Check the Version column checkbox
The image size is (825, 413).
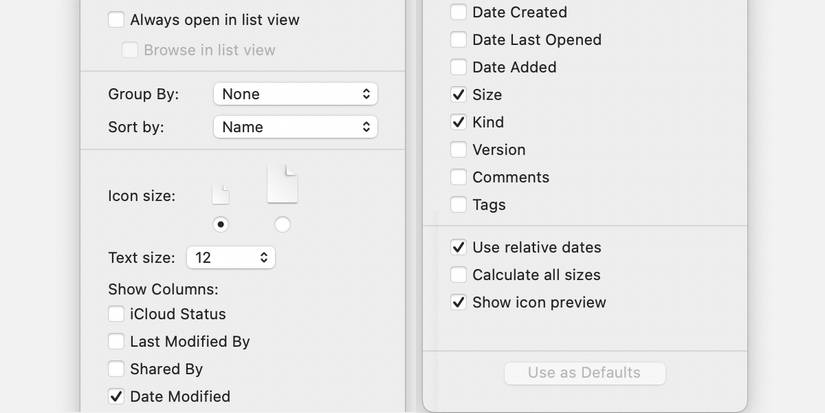(458, 149)
